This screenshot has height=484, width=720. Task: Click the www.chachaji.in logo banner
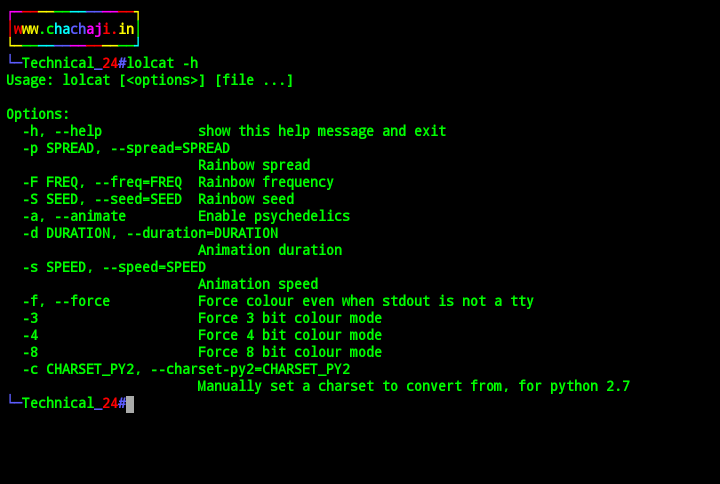click(74, 29)
